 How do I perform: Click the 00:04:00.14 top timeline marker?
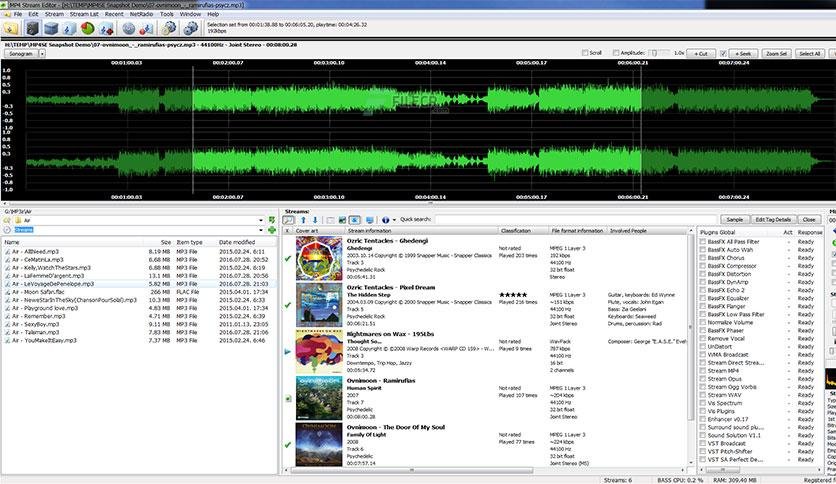click(430, 63)
